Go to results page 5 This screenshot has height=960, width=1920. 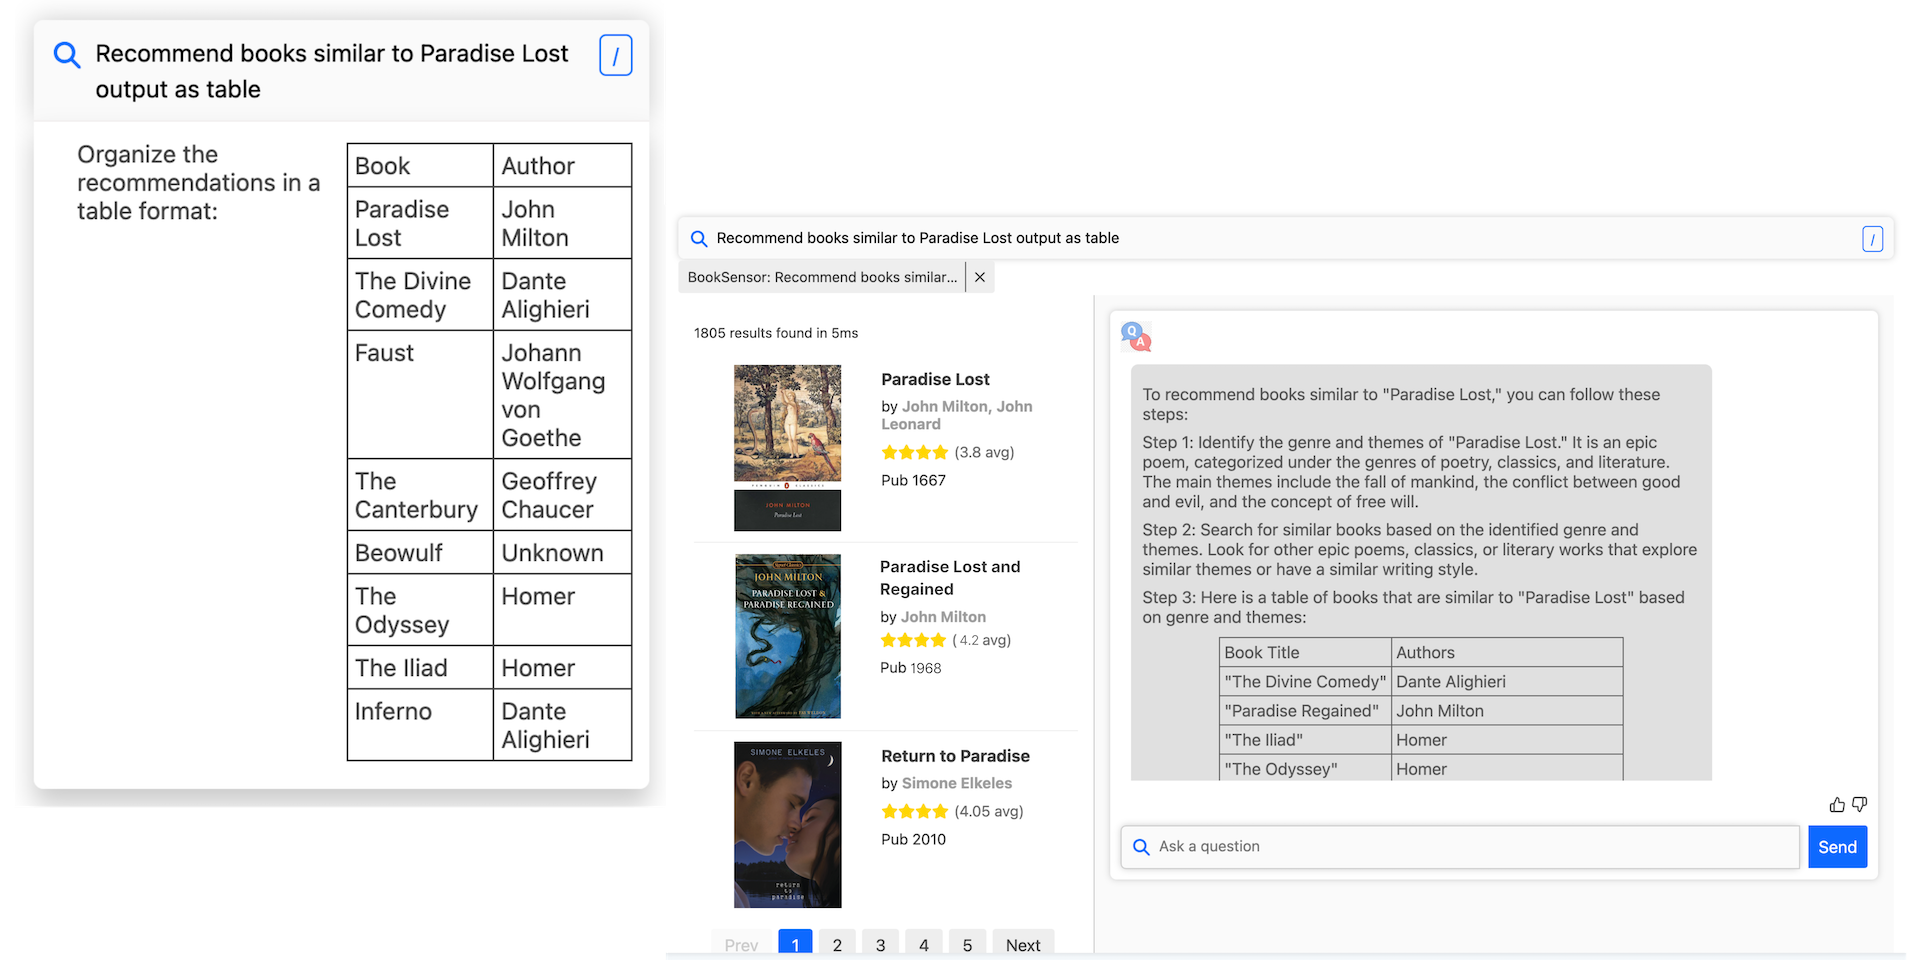click(967, 944)
